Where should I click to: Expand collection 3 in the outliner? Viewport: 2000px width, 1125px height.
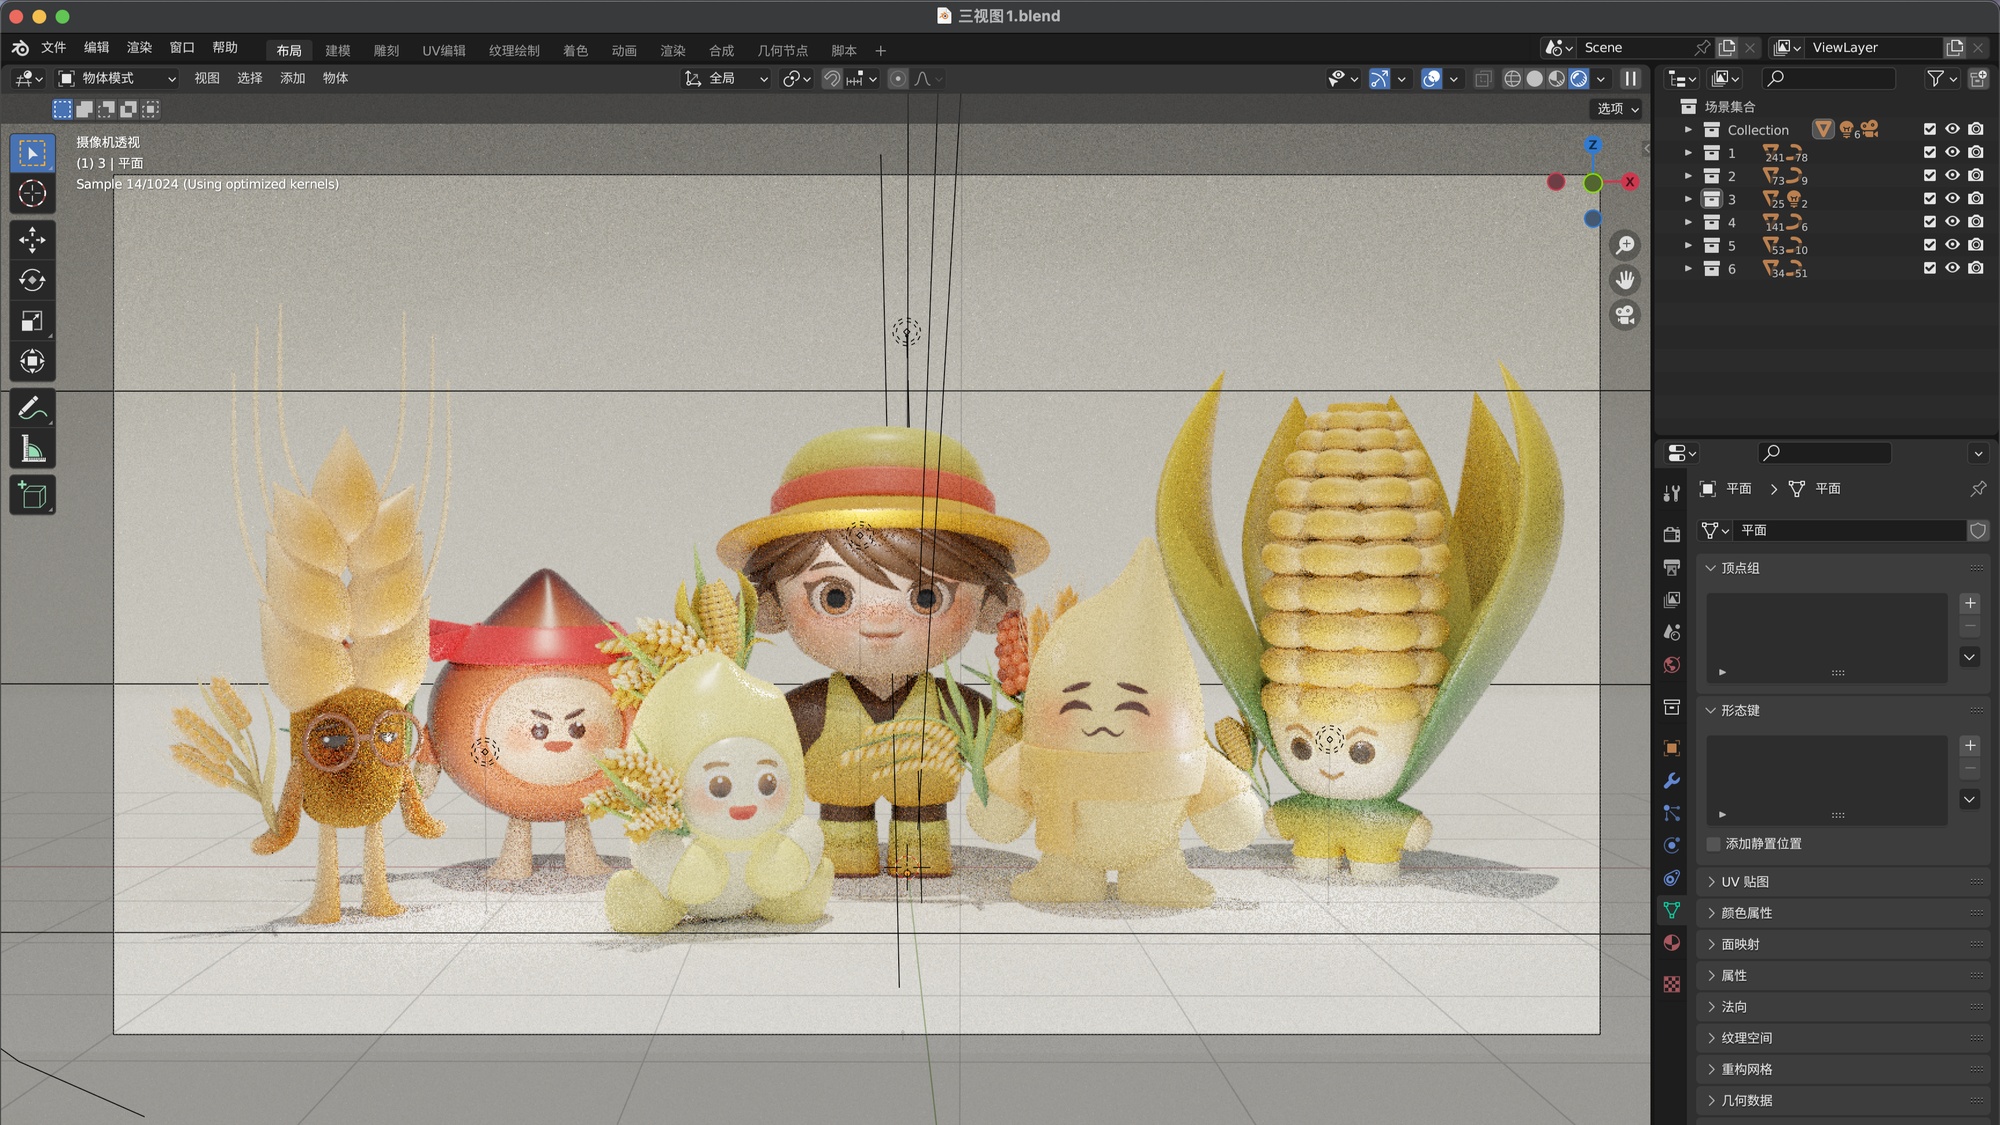[1688, 198]
